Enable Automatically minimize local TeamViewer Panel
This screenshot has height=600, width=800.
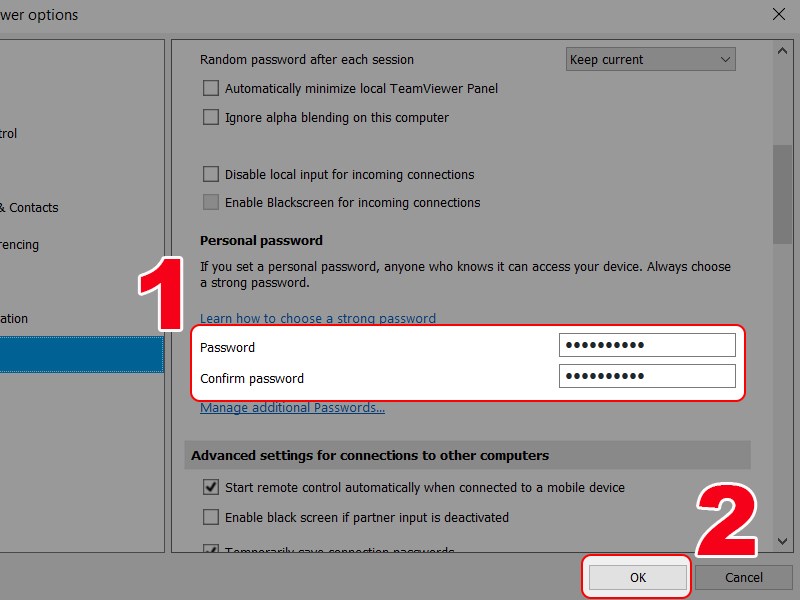click(x=211, y=88)
